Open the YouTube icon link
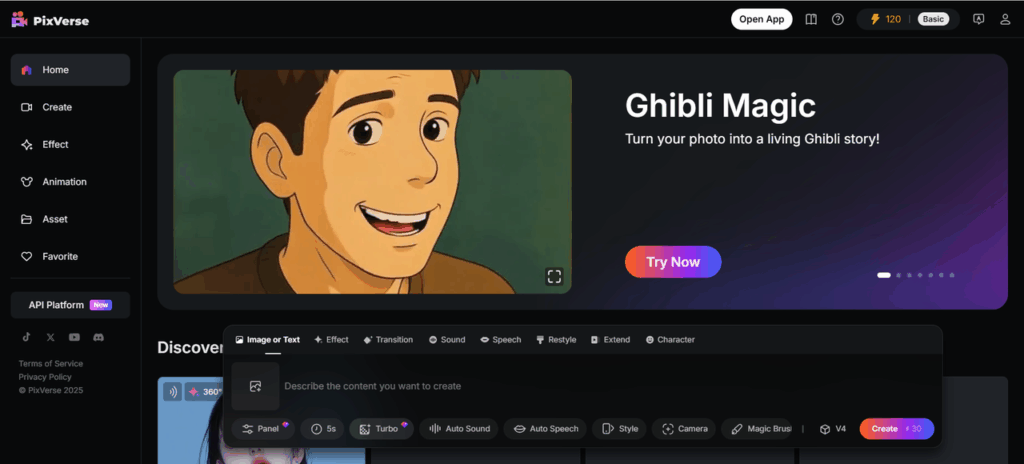Screen dimensions: 1024x464 (75, 338)
